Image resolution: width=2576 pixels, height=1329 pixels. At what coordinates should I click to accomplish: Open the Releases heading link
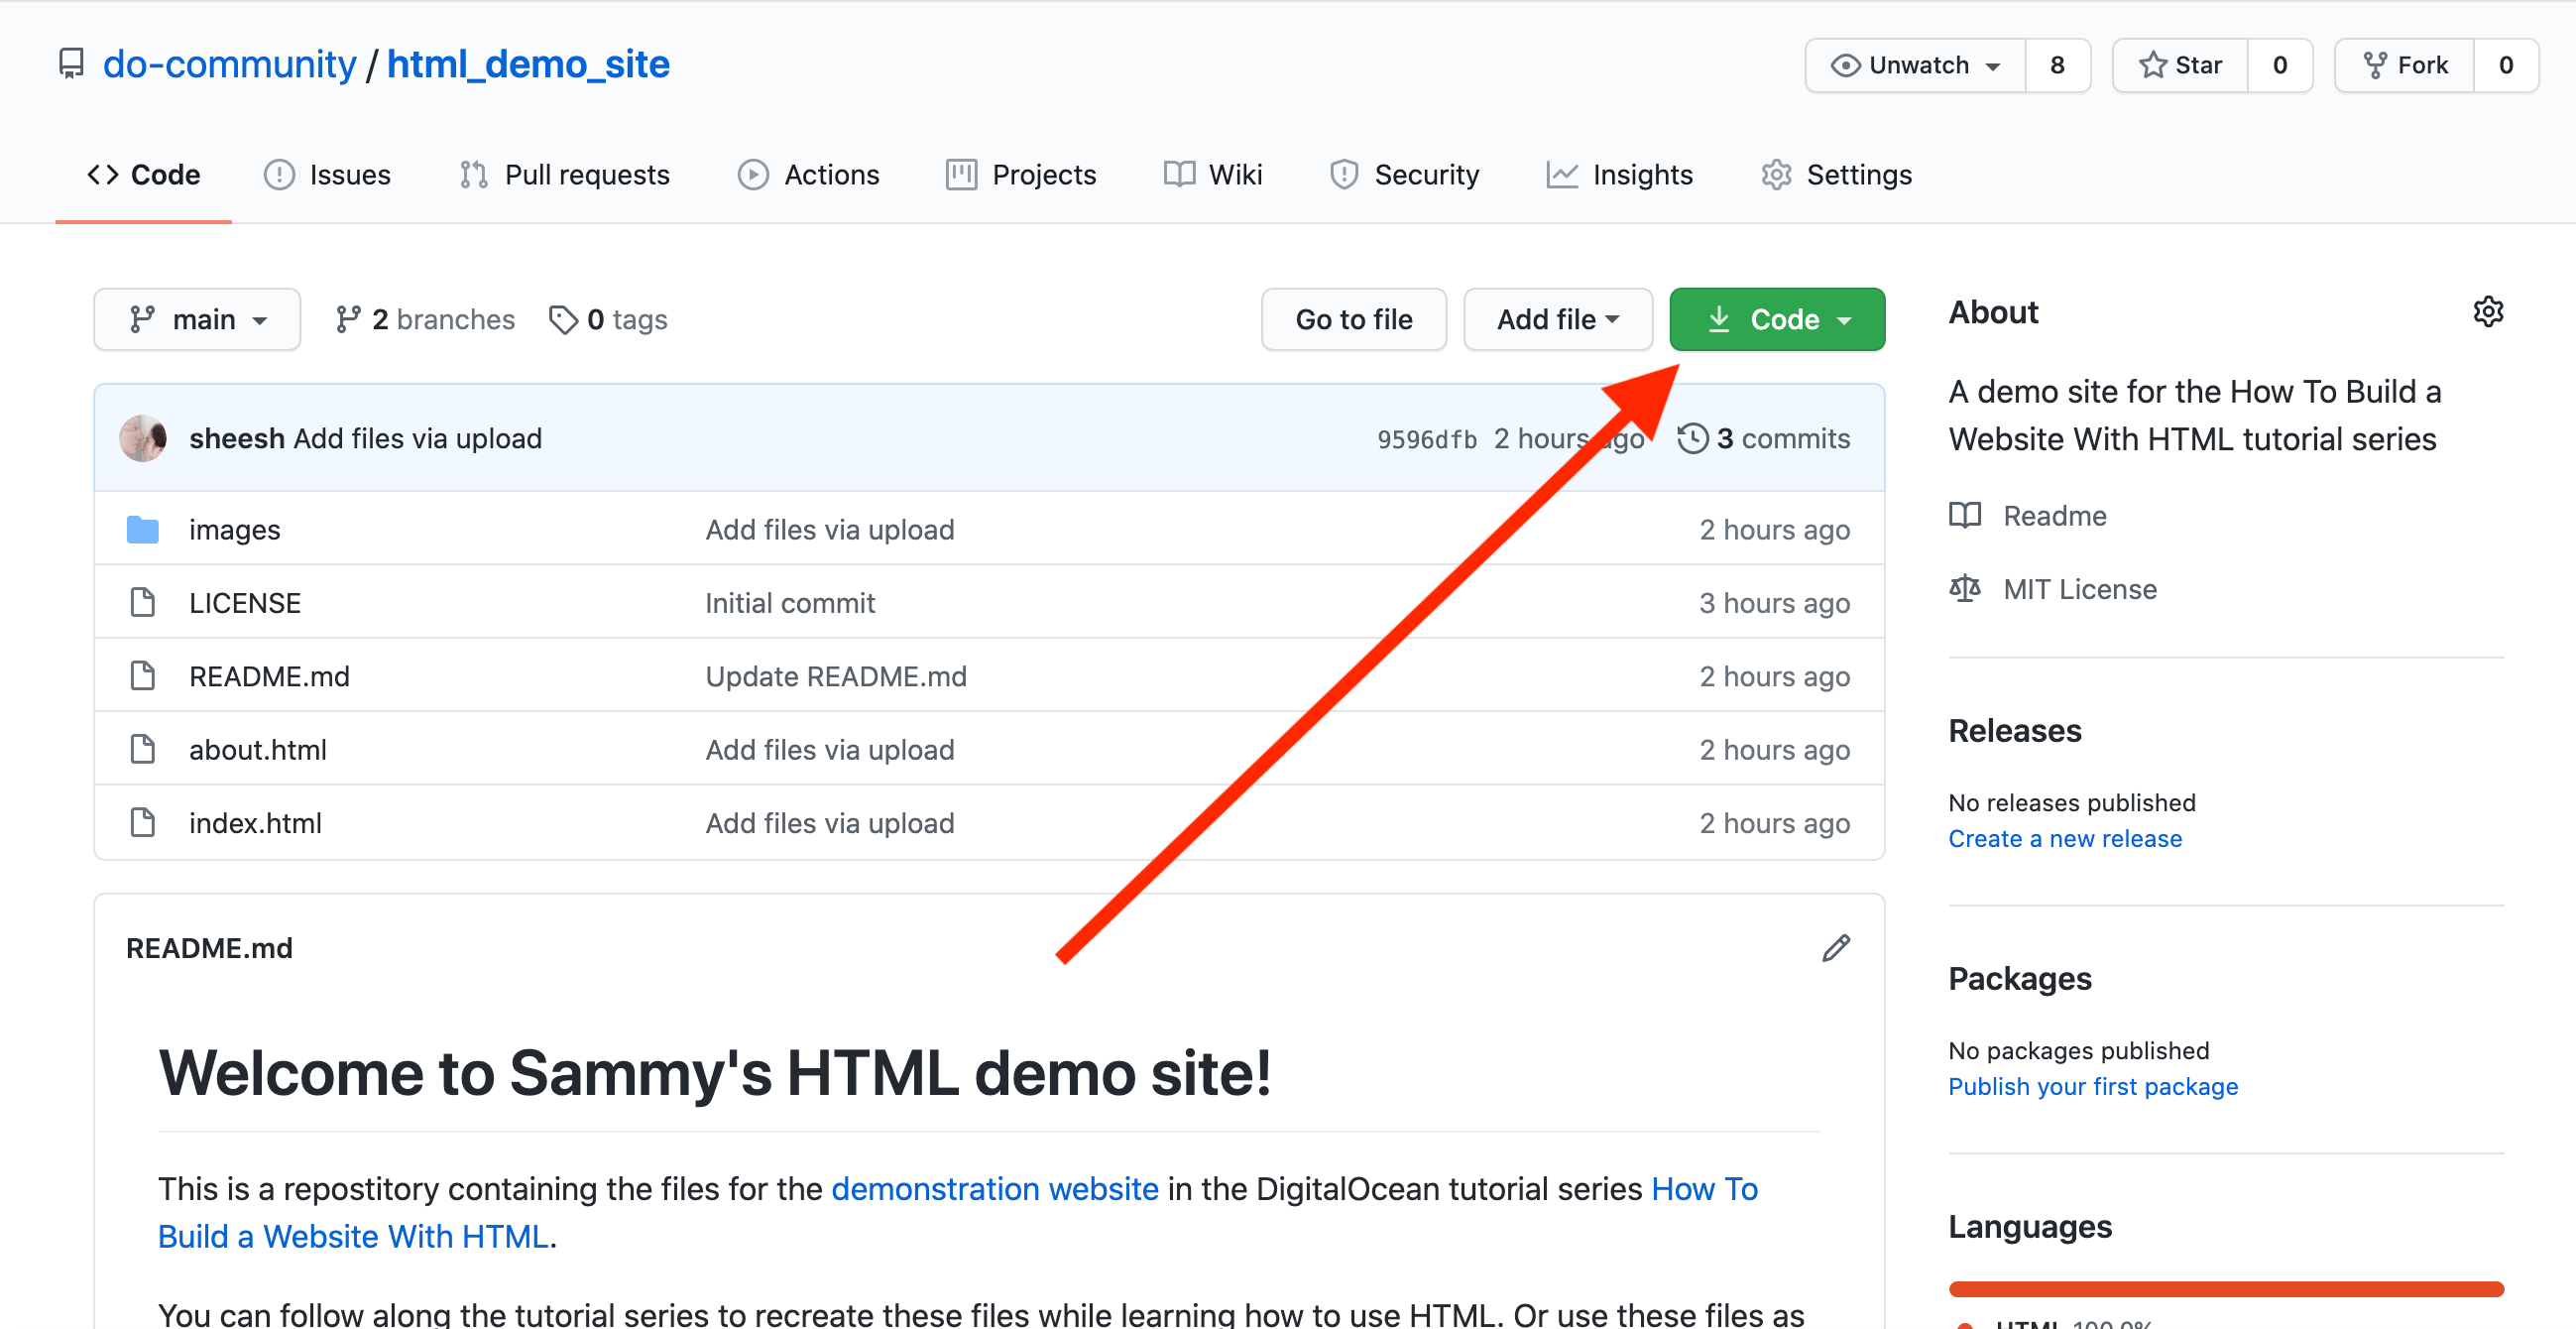(2015, 731)
